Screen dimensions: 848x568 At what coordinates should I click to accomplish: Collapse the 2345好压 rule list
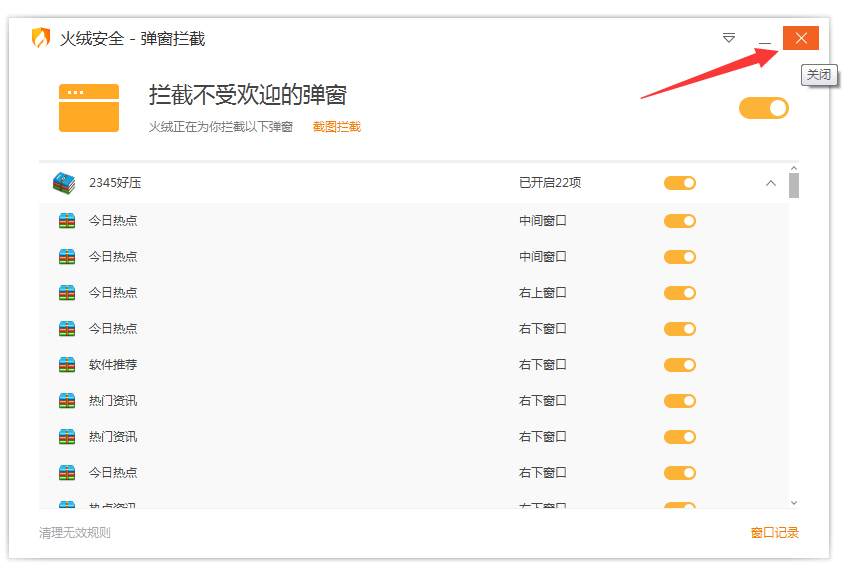tap(771, 183)
